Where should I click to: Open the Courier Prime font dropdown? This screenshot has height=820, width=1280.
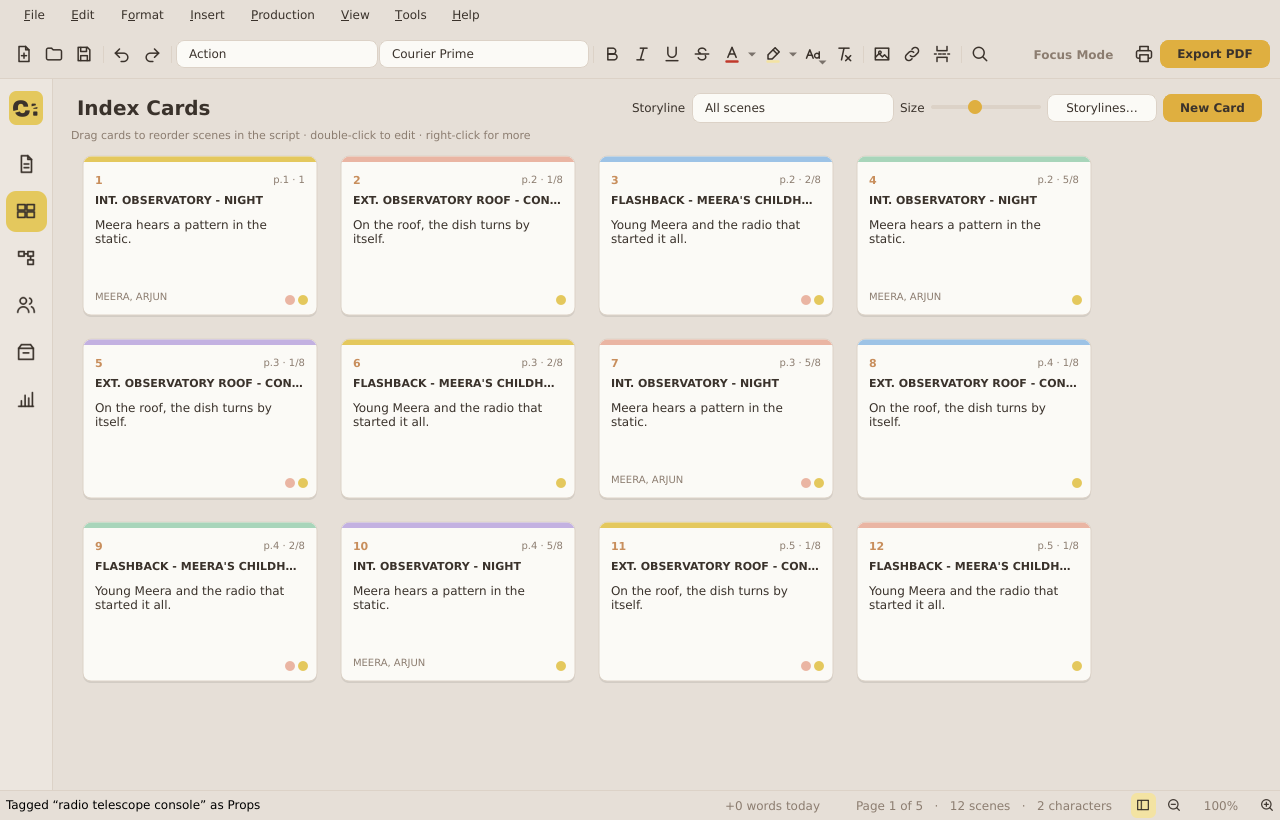pyautogui.click(x=484, y=54)
